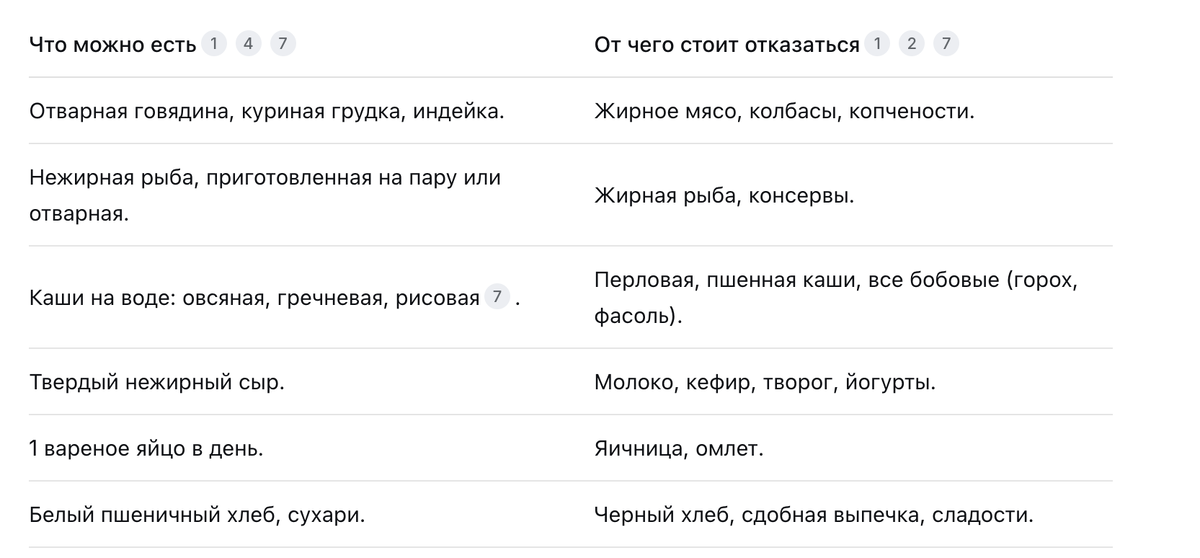The height and width of the screenshot is (558, 1200).
Task: Click the "От чего стоит отказаться" column header
Action: (x=727, y=45)
